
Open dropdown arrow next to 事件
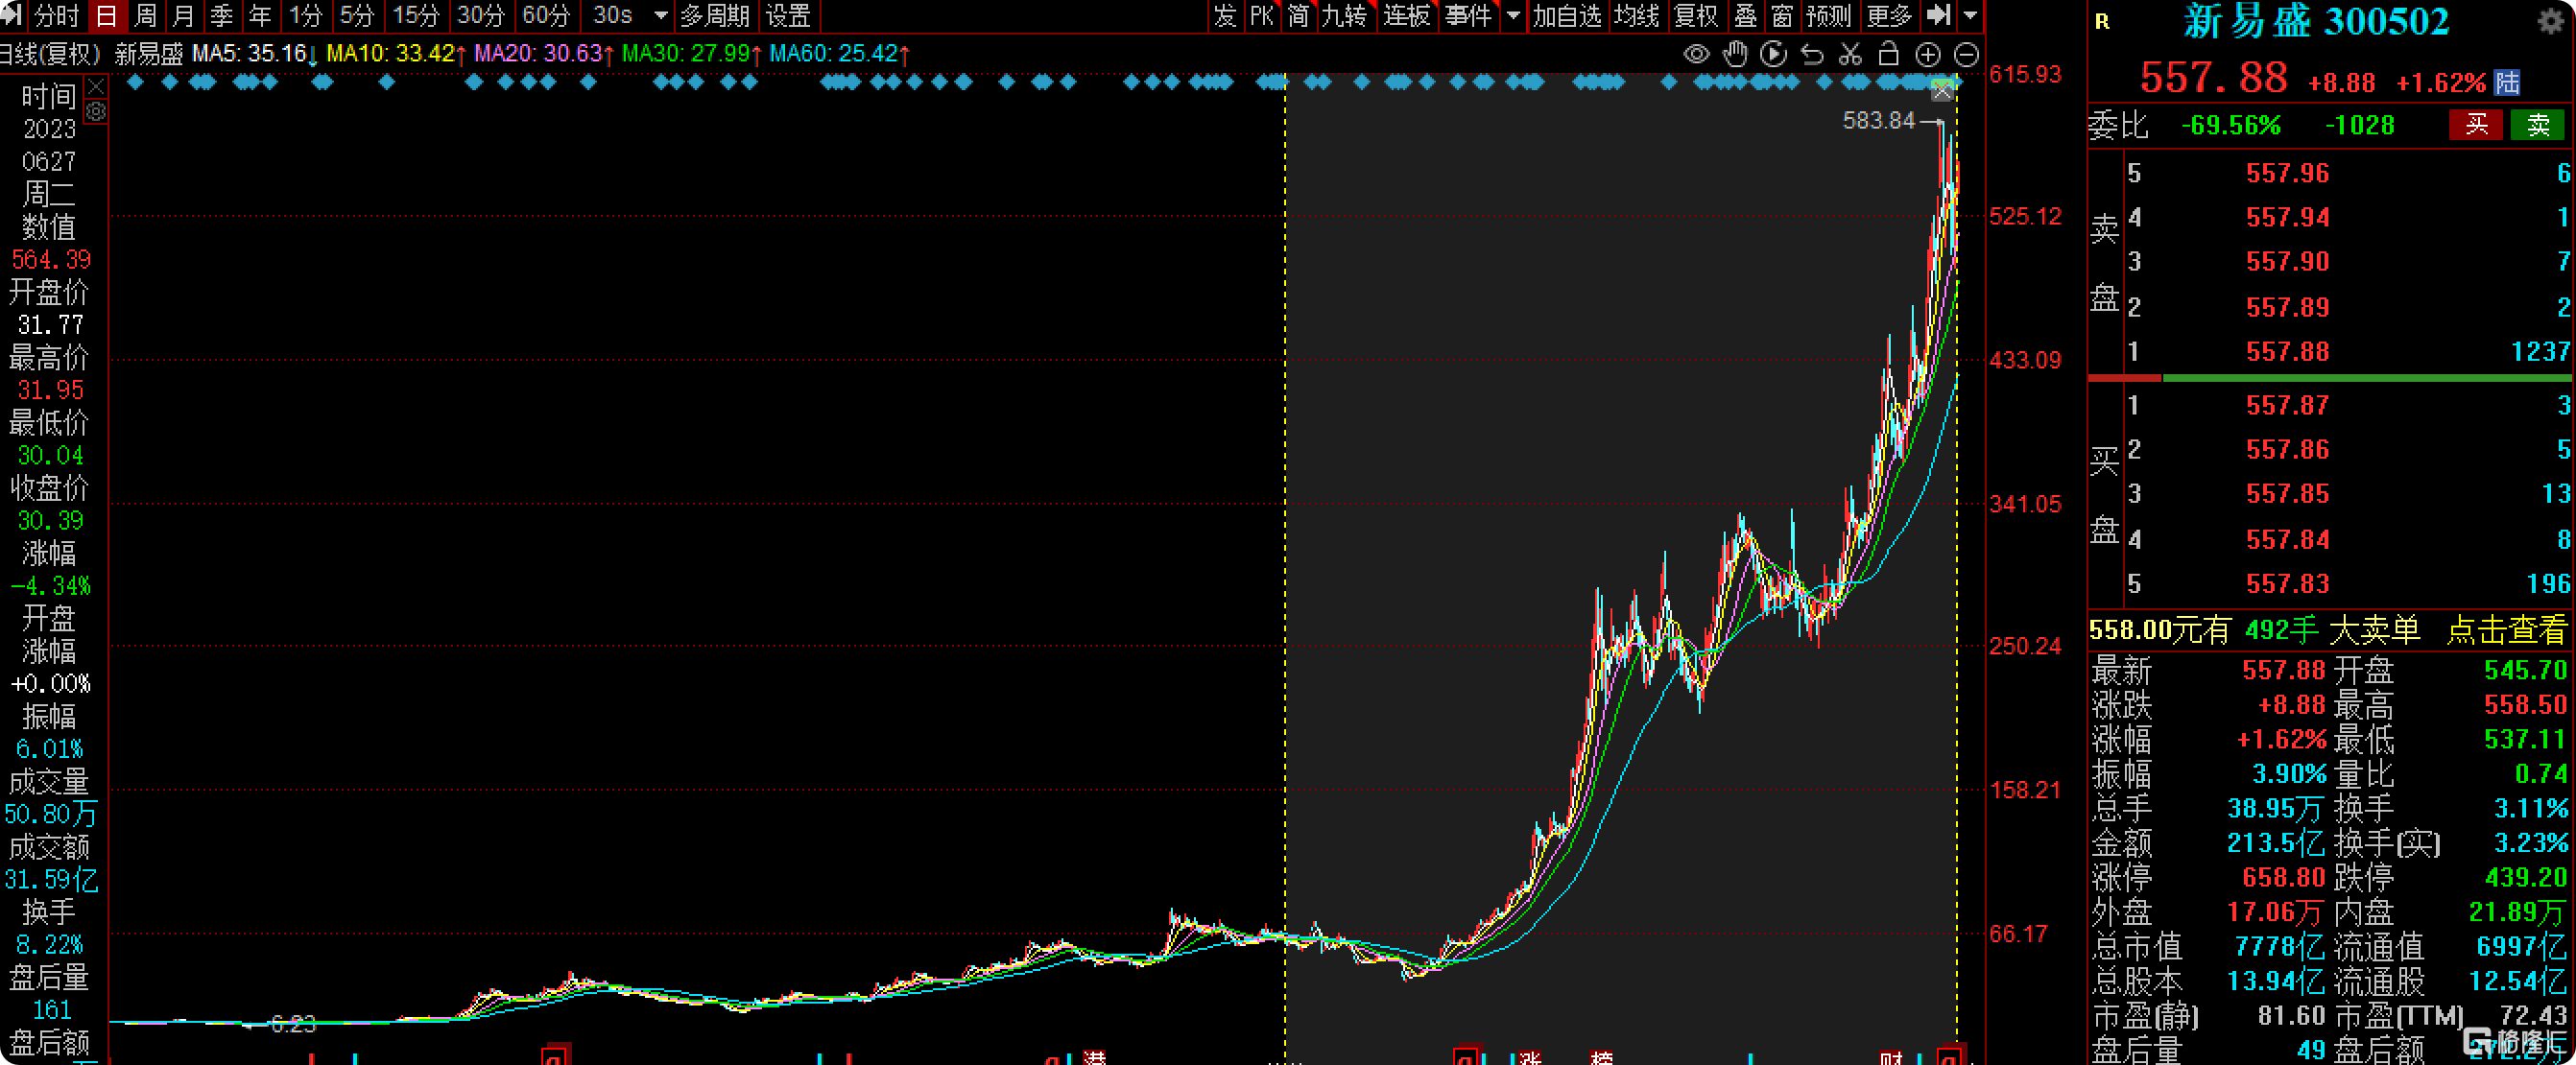point(1512,16)
